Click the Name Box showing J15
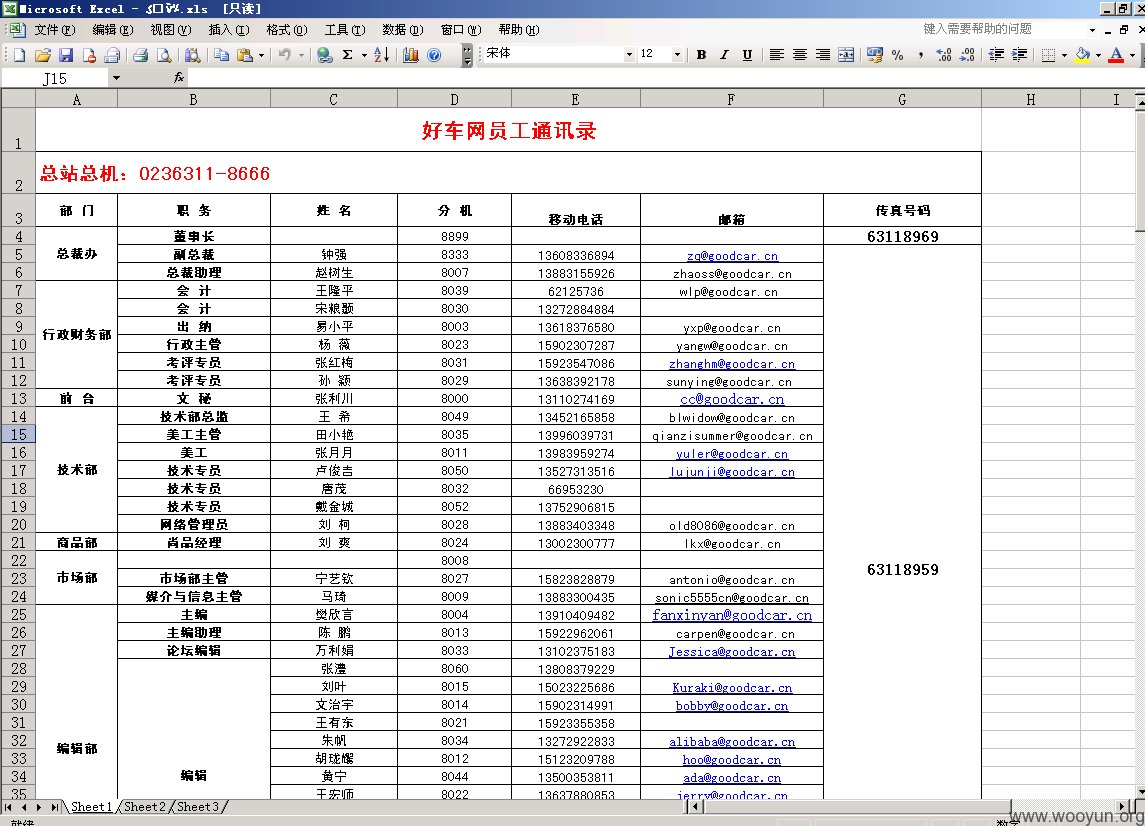Screen dimensions: 1145x826 point(55,77)
